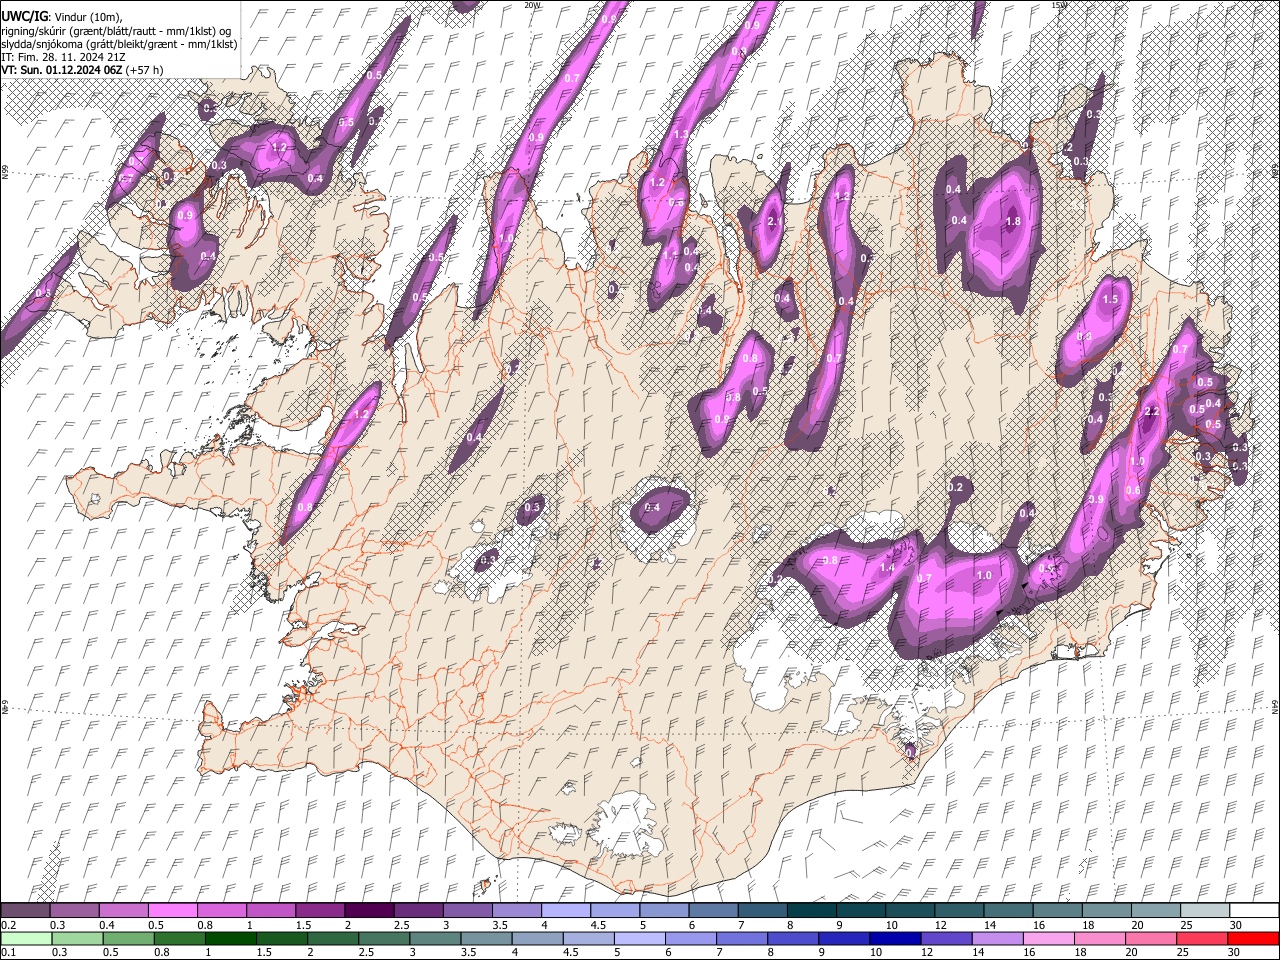Click the light pink 16 swatch in lower legend

point(1048,938)
